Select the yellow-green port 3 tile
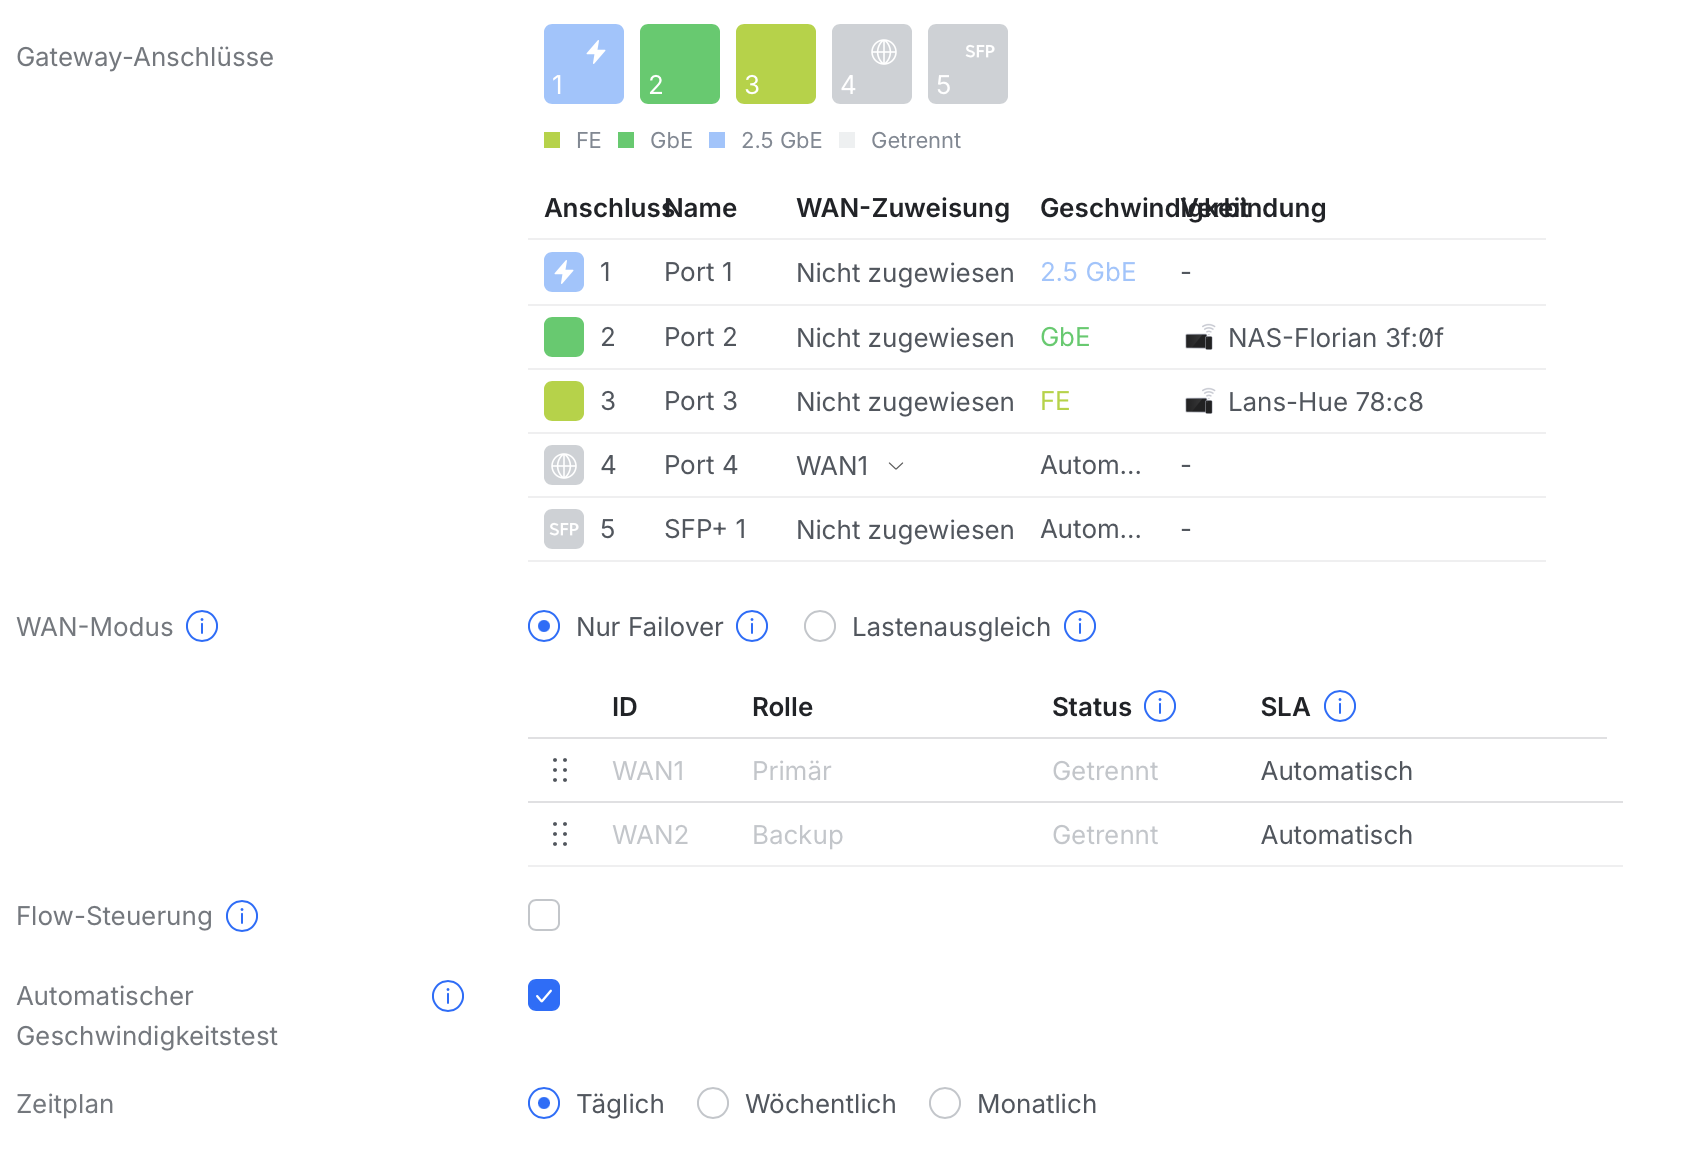Viewport: 1690px width, 1160px height. [x=775, y=64]
